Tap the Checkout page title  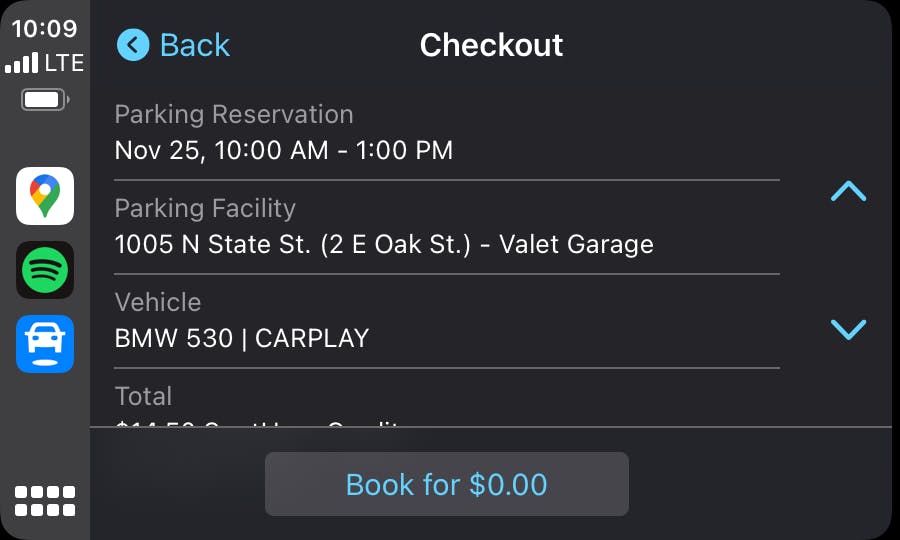491,45
